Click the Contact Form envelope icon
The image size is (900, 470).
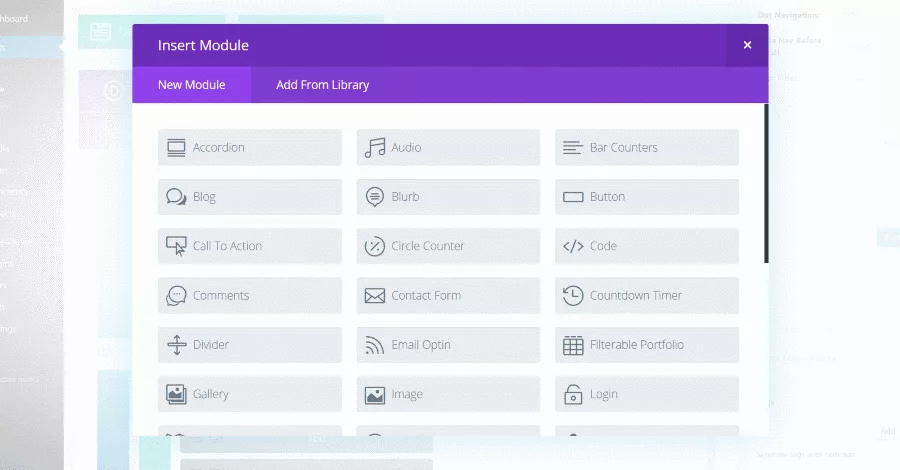click(x=375, y=296)
